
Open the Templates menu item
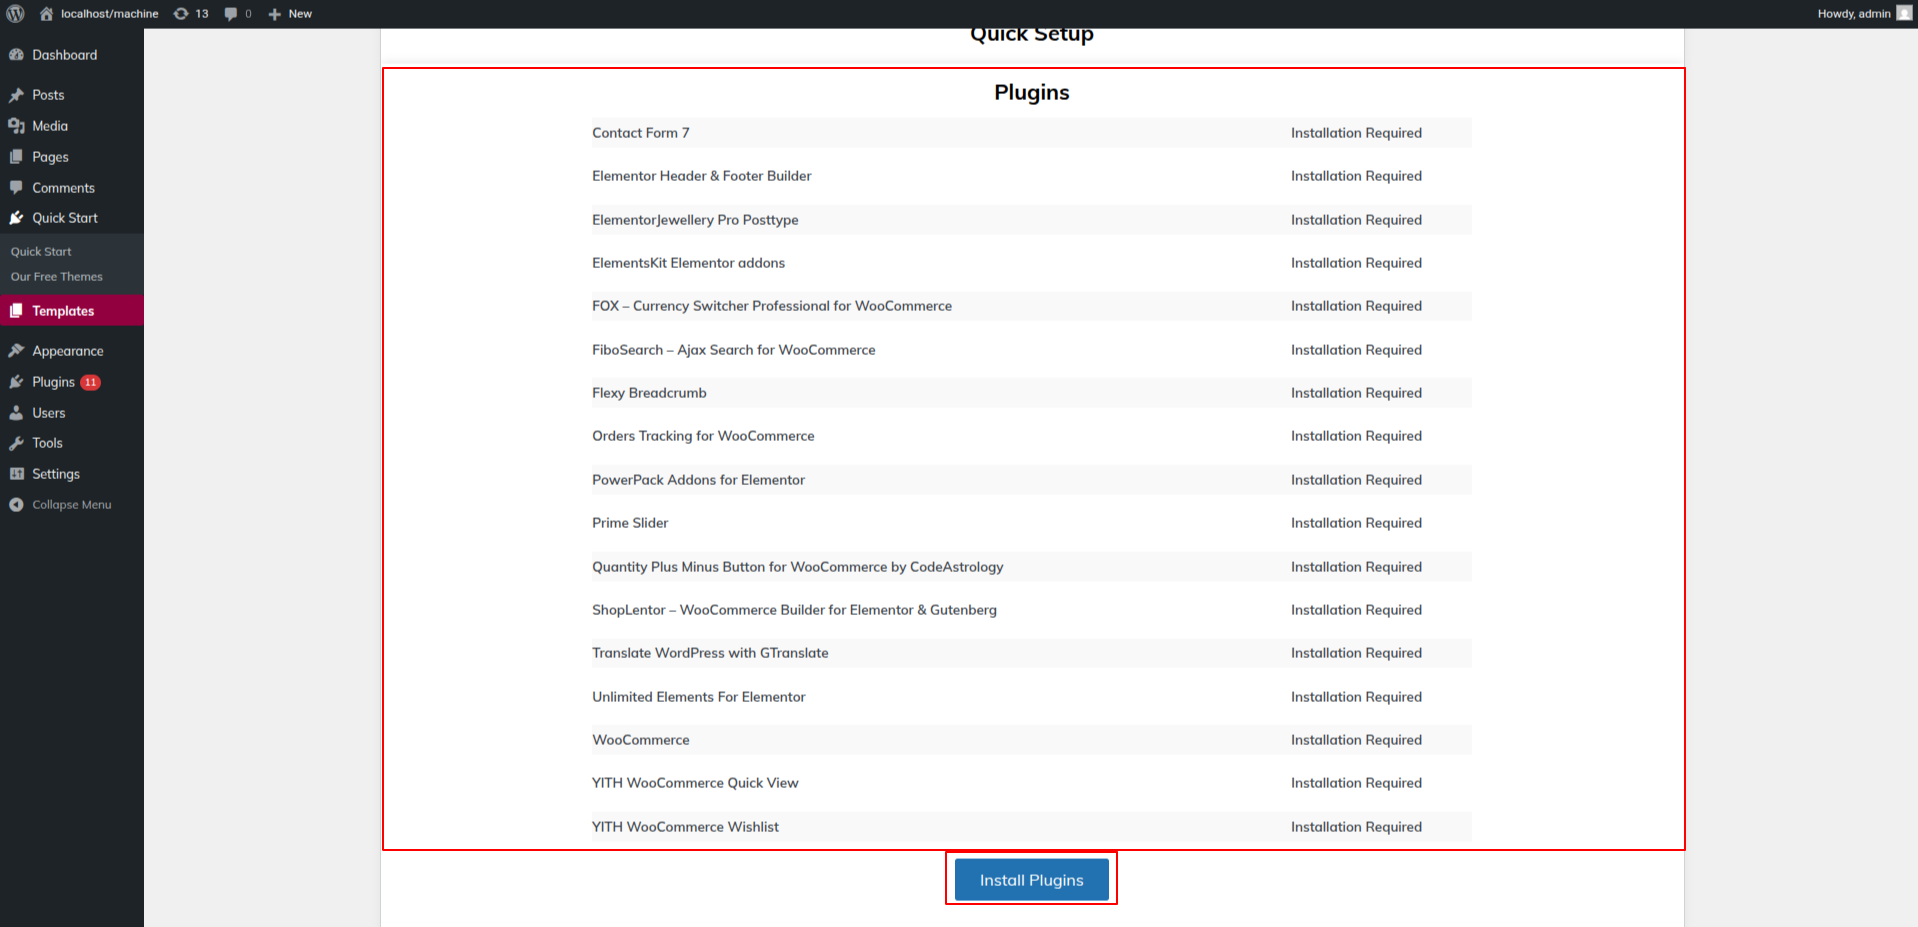coord(63,311)
